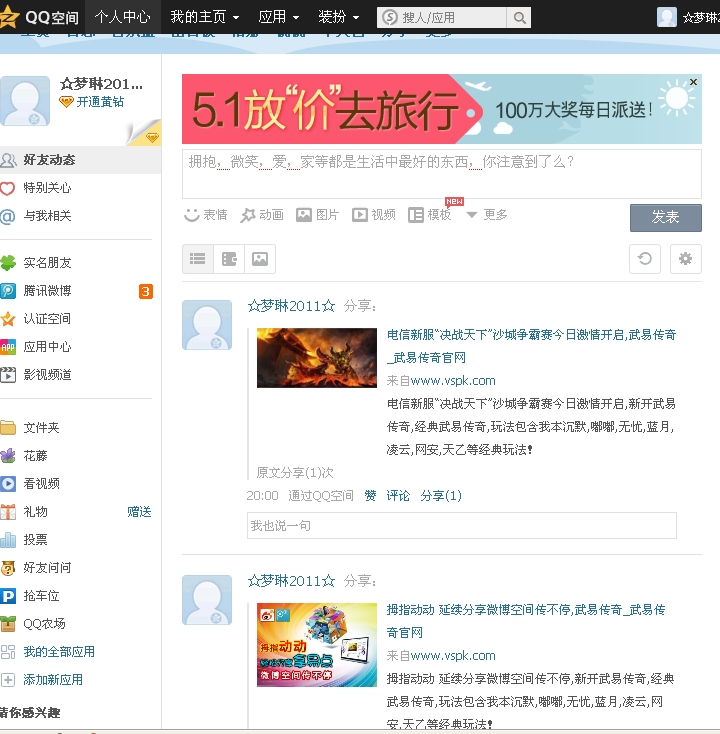Choose 模板 template option
The width and height of the screenshot is (720, 734).
[430, 215]
